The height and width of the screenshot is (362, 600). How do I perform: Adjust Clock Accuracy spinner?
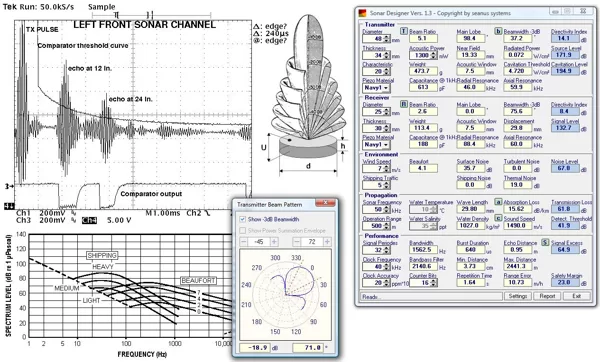tap(386, 283)
